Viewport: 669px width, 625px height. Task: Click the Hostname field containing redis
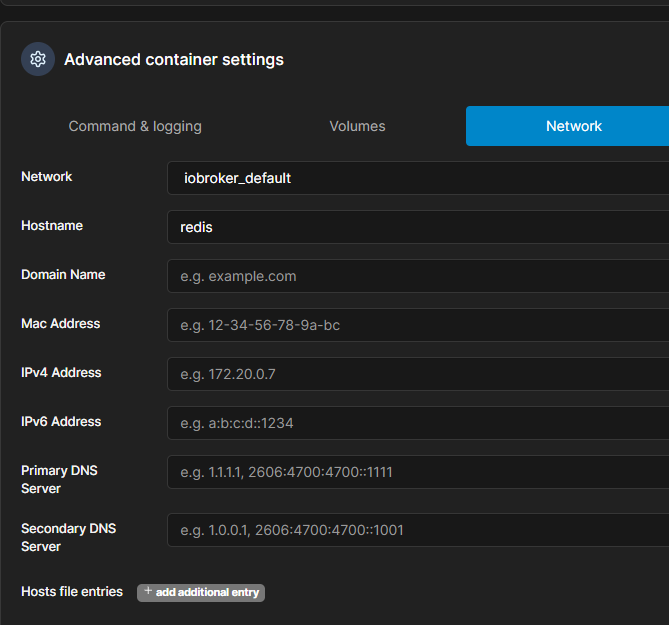click(417, 227)
